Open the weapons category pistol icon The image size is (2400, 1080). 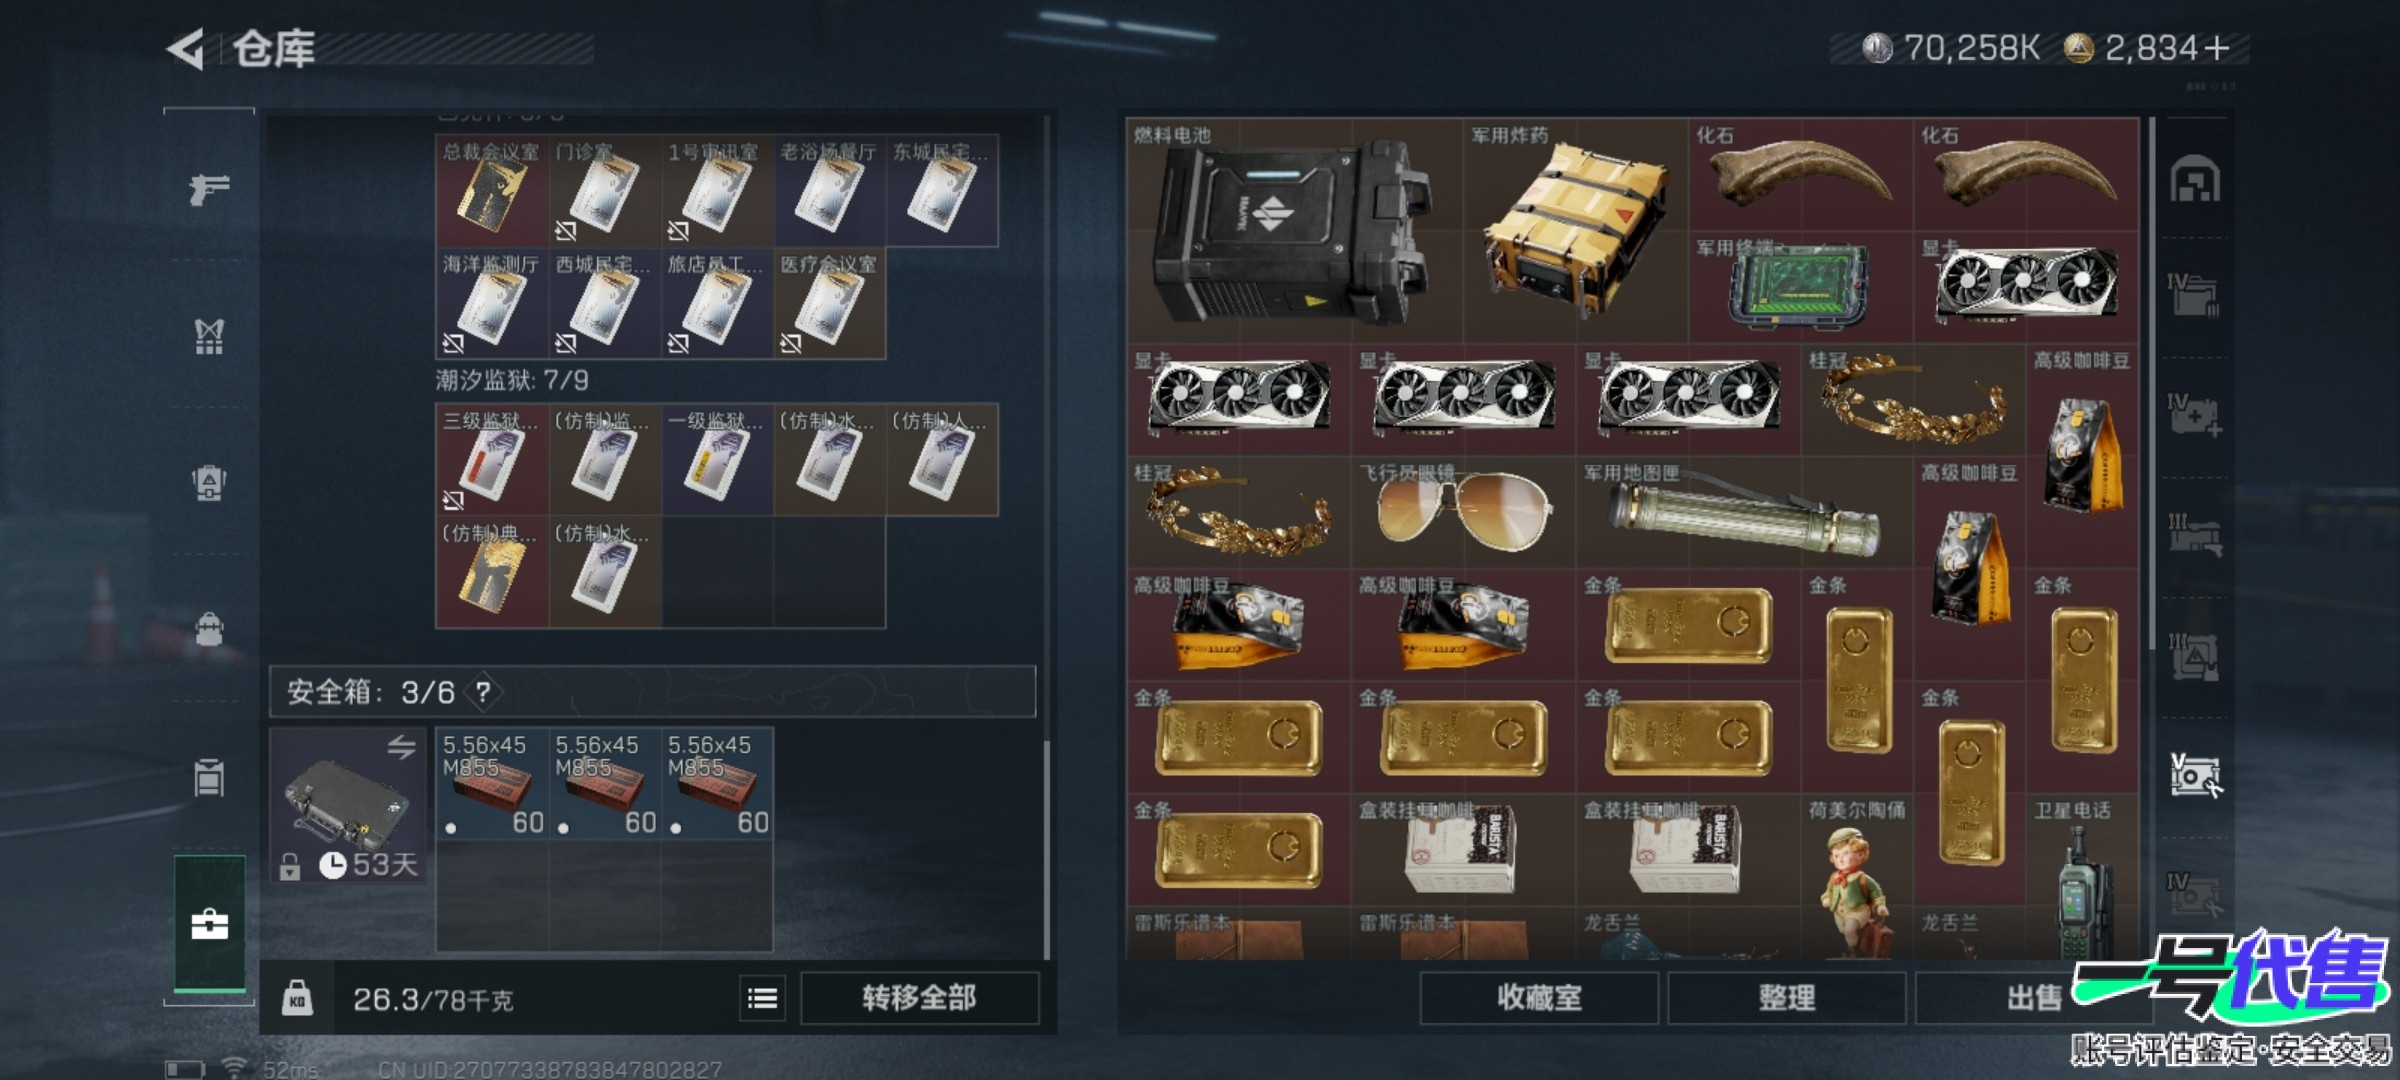tap(209, 187)
